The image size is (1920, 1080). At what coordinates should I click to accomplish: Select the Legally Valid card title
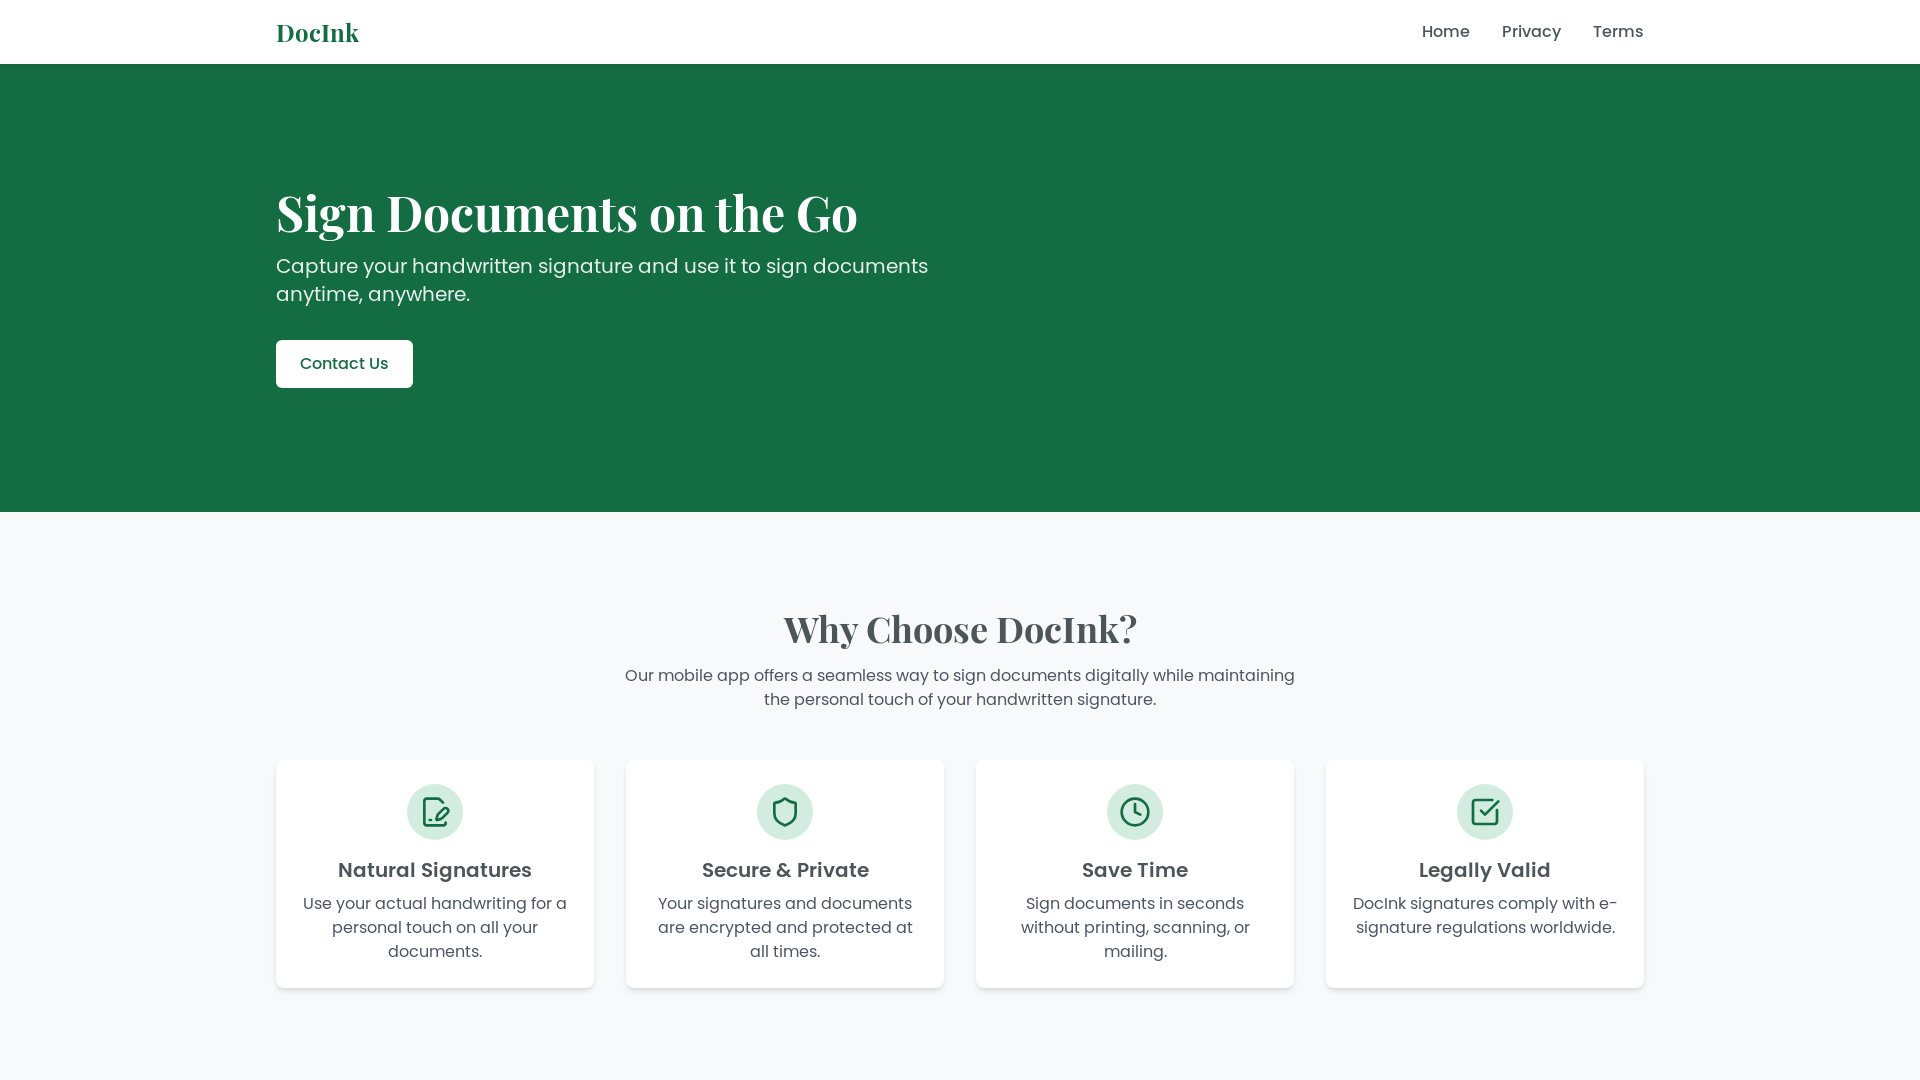[x=1485, y=870]
